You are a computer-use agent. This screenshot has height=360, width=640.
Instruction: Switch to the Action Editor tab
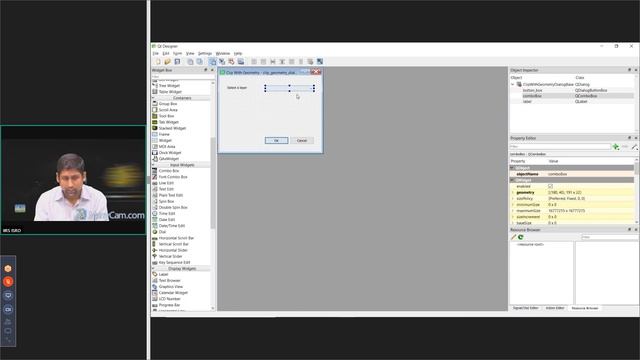pyautogui.click(x=555, y=308)
